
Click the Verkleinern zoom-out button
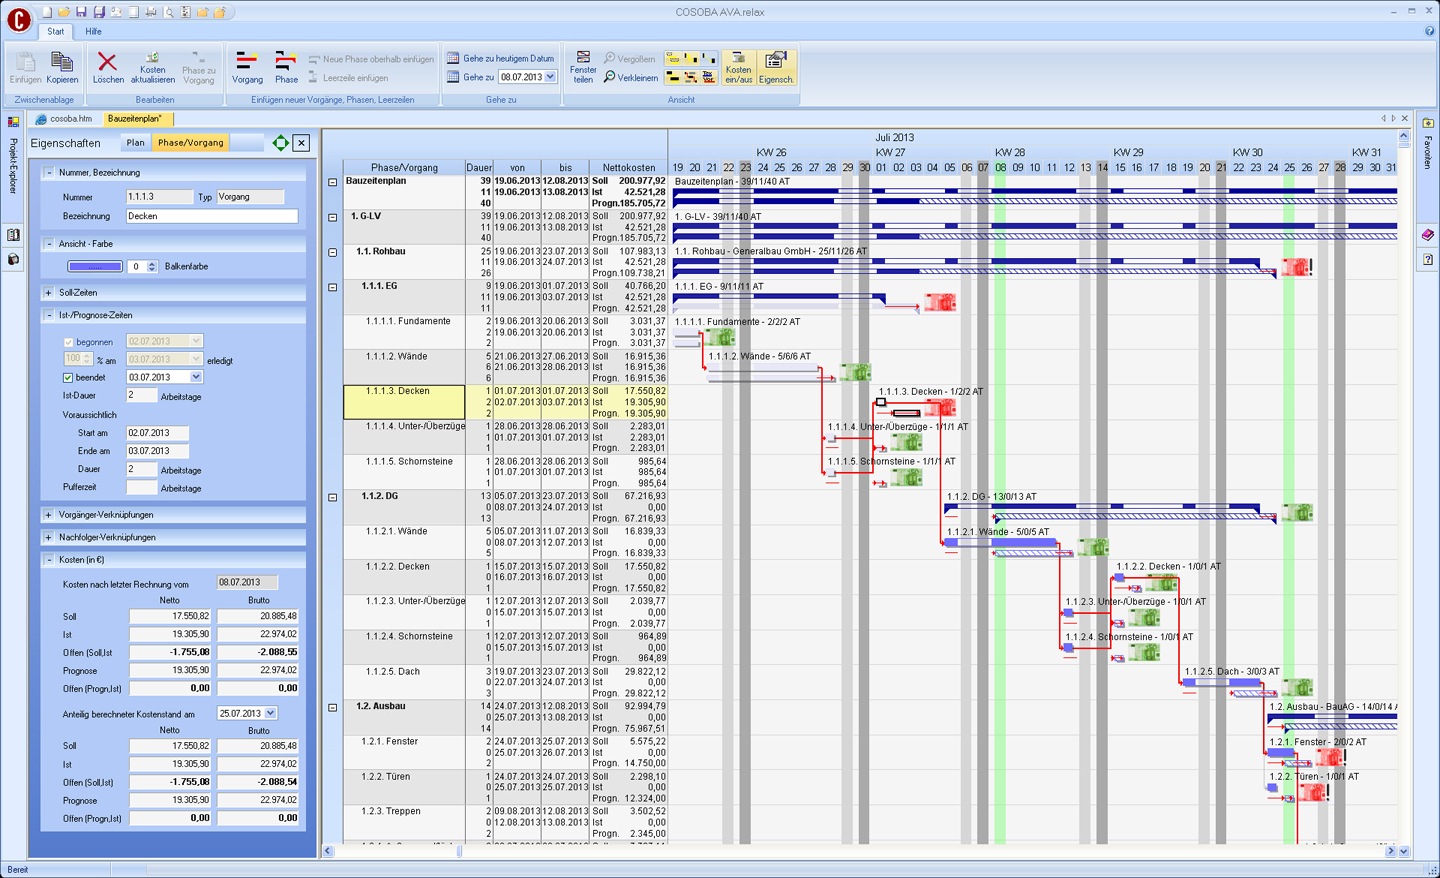point(630,77)
